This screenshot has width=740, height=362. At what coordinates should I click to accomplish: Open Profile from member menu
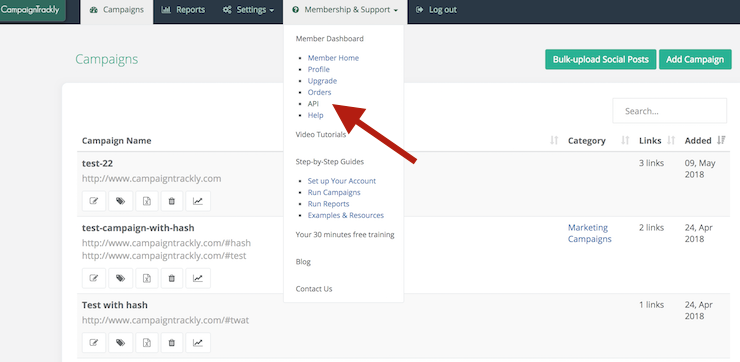(x=319, y=69)
